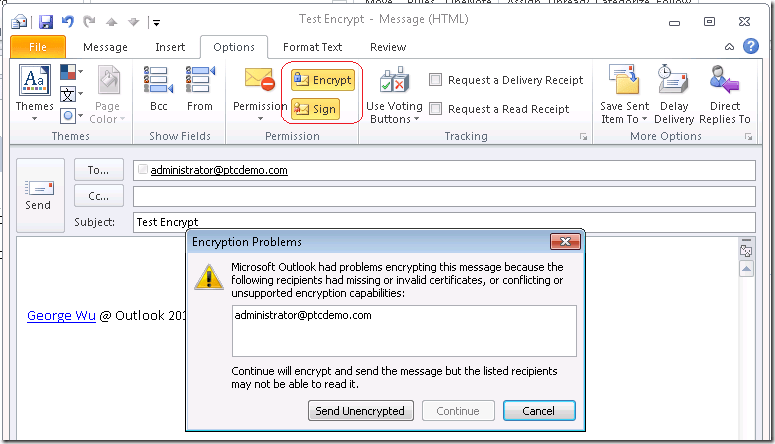Open Delay Delivery options
The image size is (775, 444).
click(x=674, y=94)
